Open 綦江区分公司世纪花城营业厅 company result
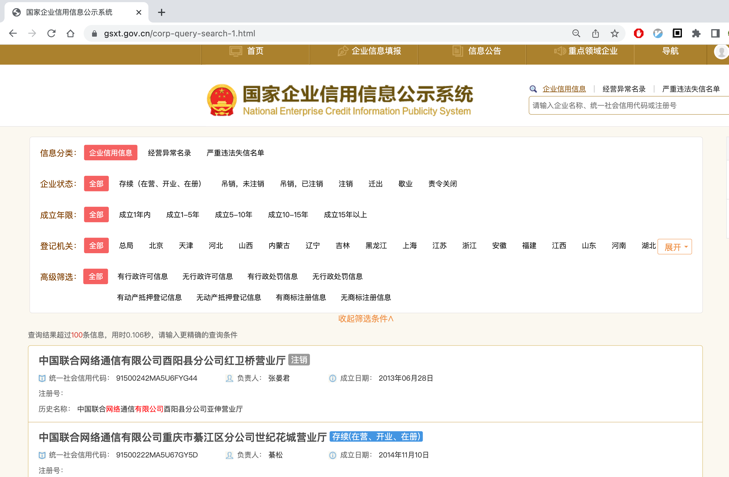This screenshot has height=477, width=729. pos(183,437)
